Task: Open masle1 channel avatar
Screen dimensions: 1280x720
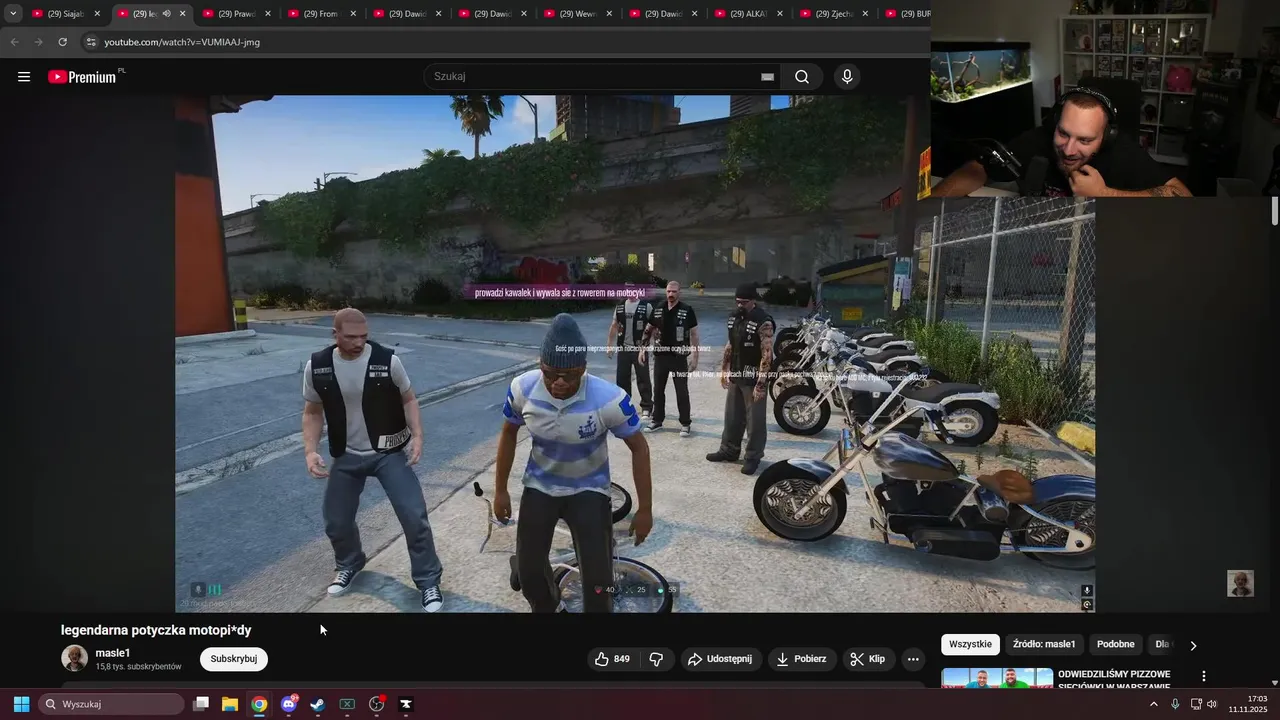Action: click(x=75, y=658)
